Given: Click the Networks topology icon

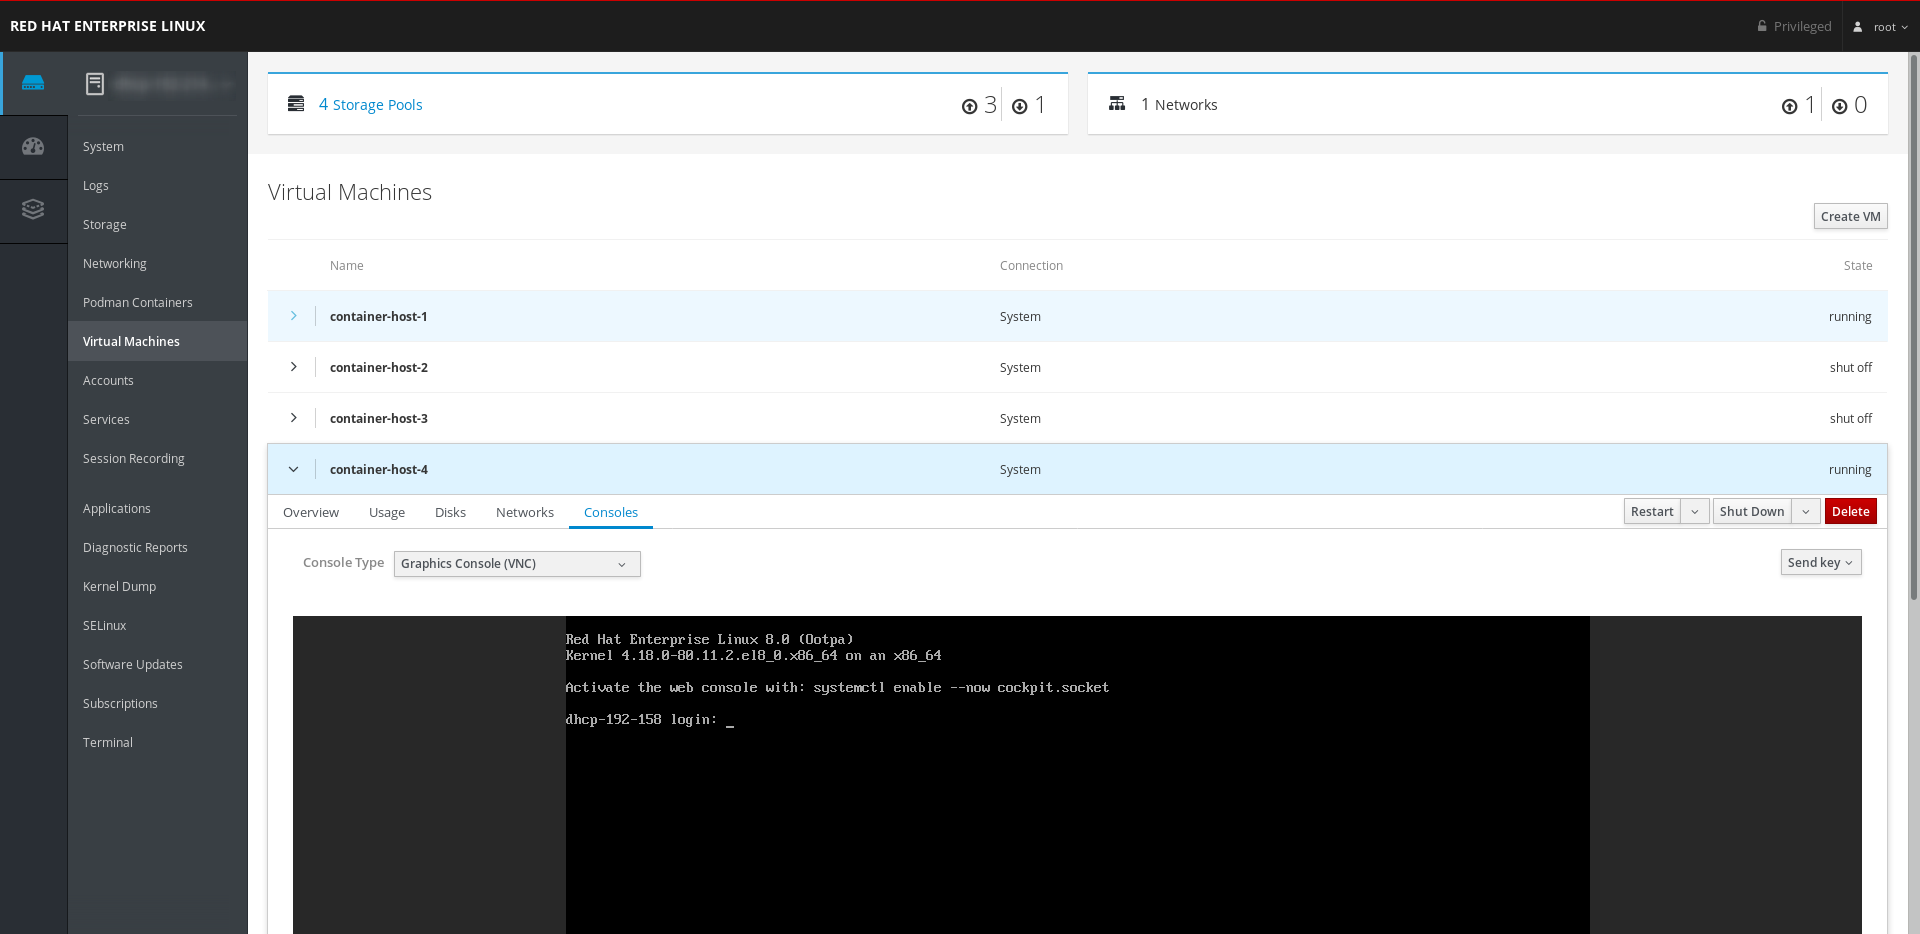Looking at the screenshot, I should coord(1117,104).
